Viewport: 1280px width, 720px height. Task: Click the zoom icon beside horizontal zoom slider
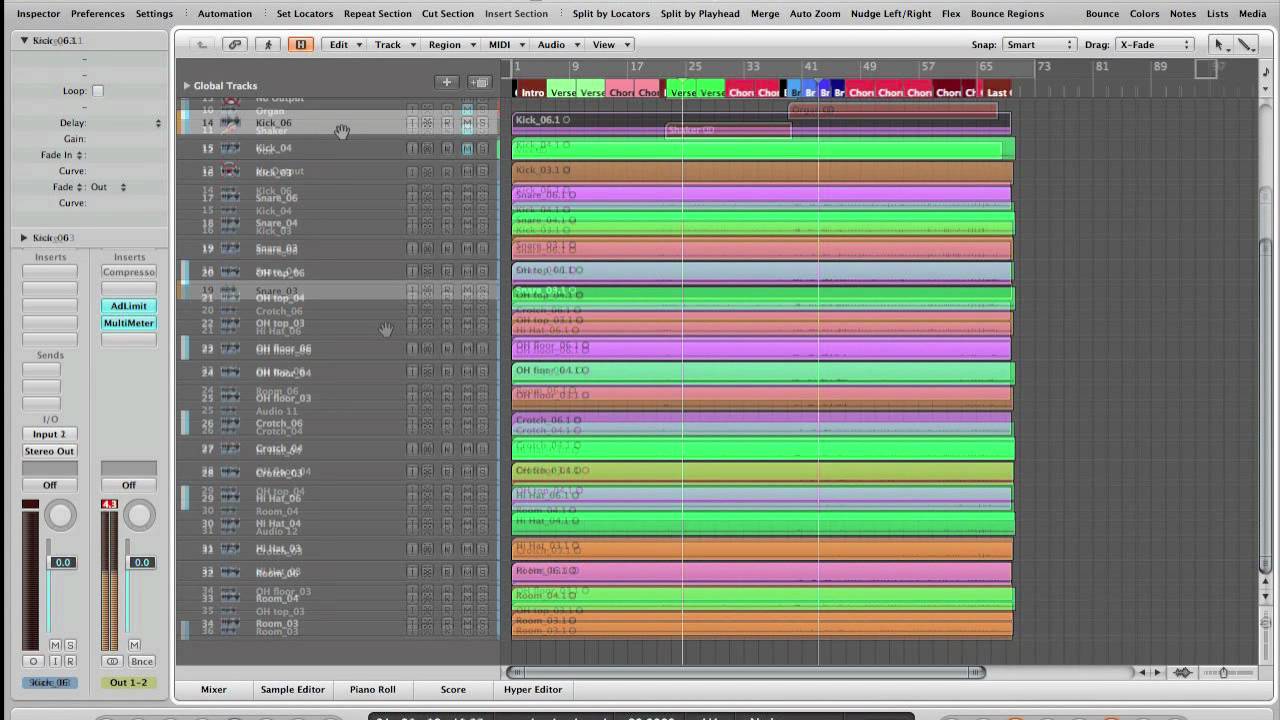point(1184,672)
